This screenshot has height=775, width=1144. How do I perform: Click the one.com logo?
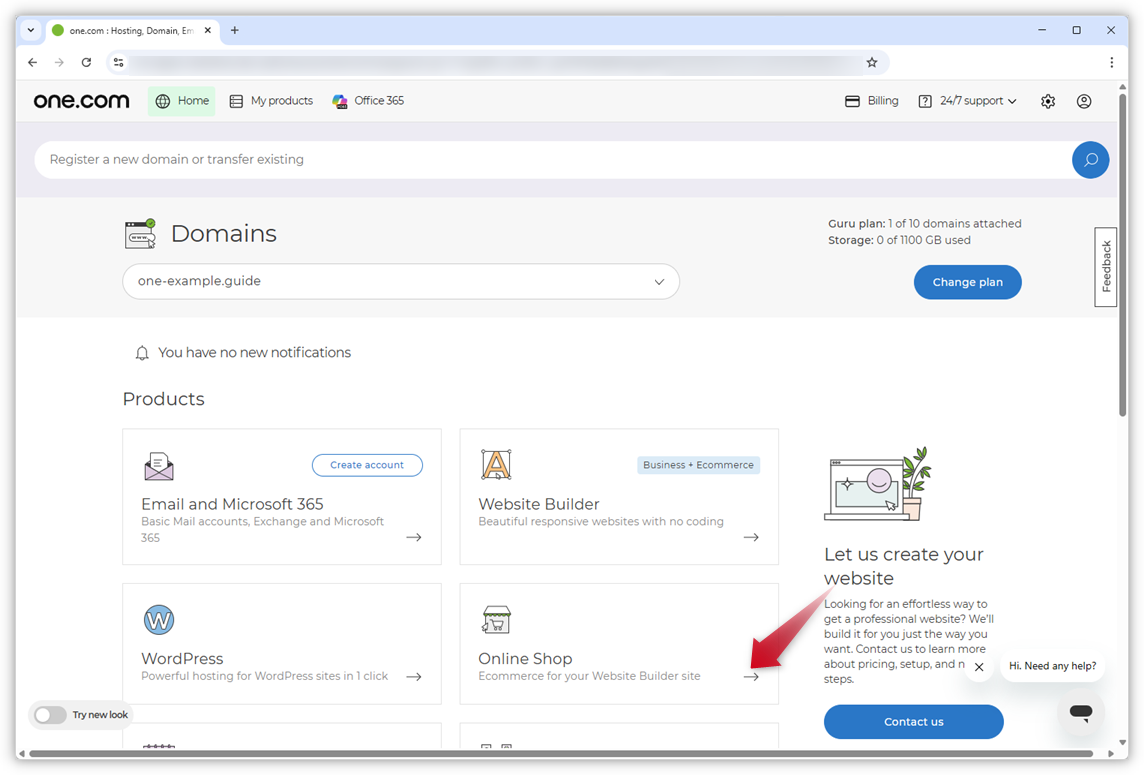point(81,100)
